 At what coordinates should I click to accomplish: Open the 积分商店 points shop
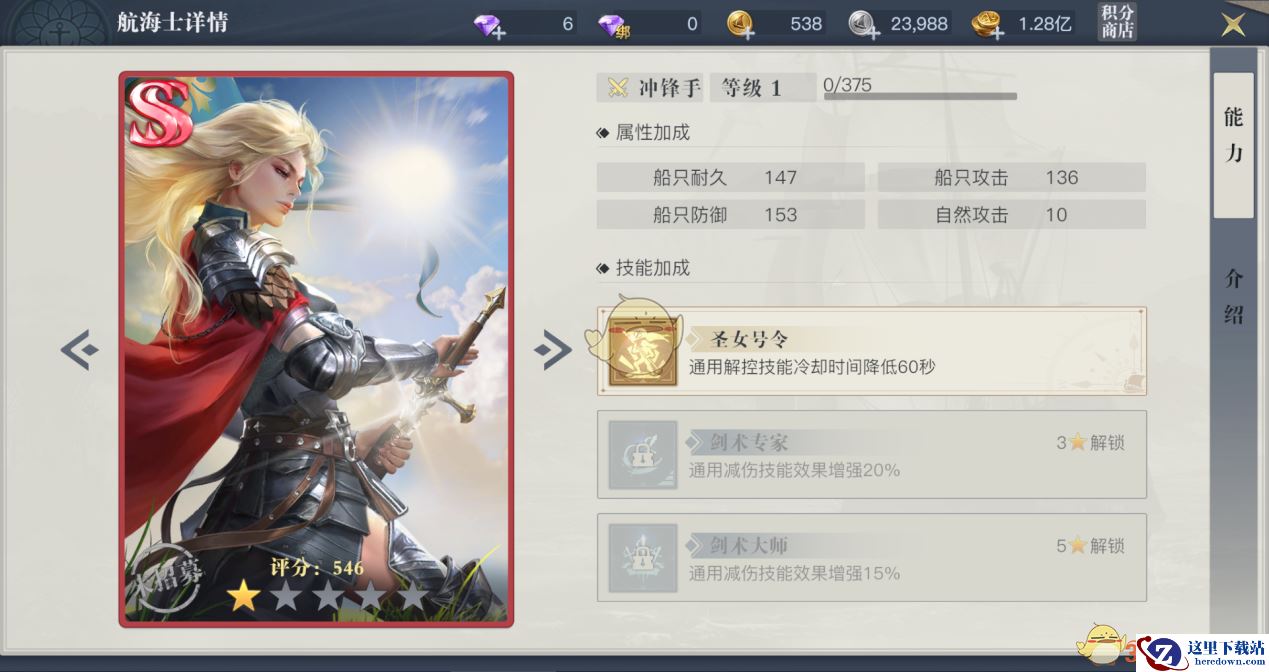[1117, 22]
